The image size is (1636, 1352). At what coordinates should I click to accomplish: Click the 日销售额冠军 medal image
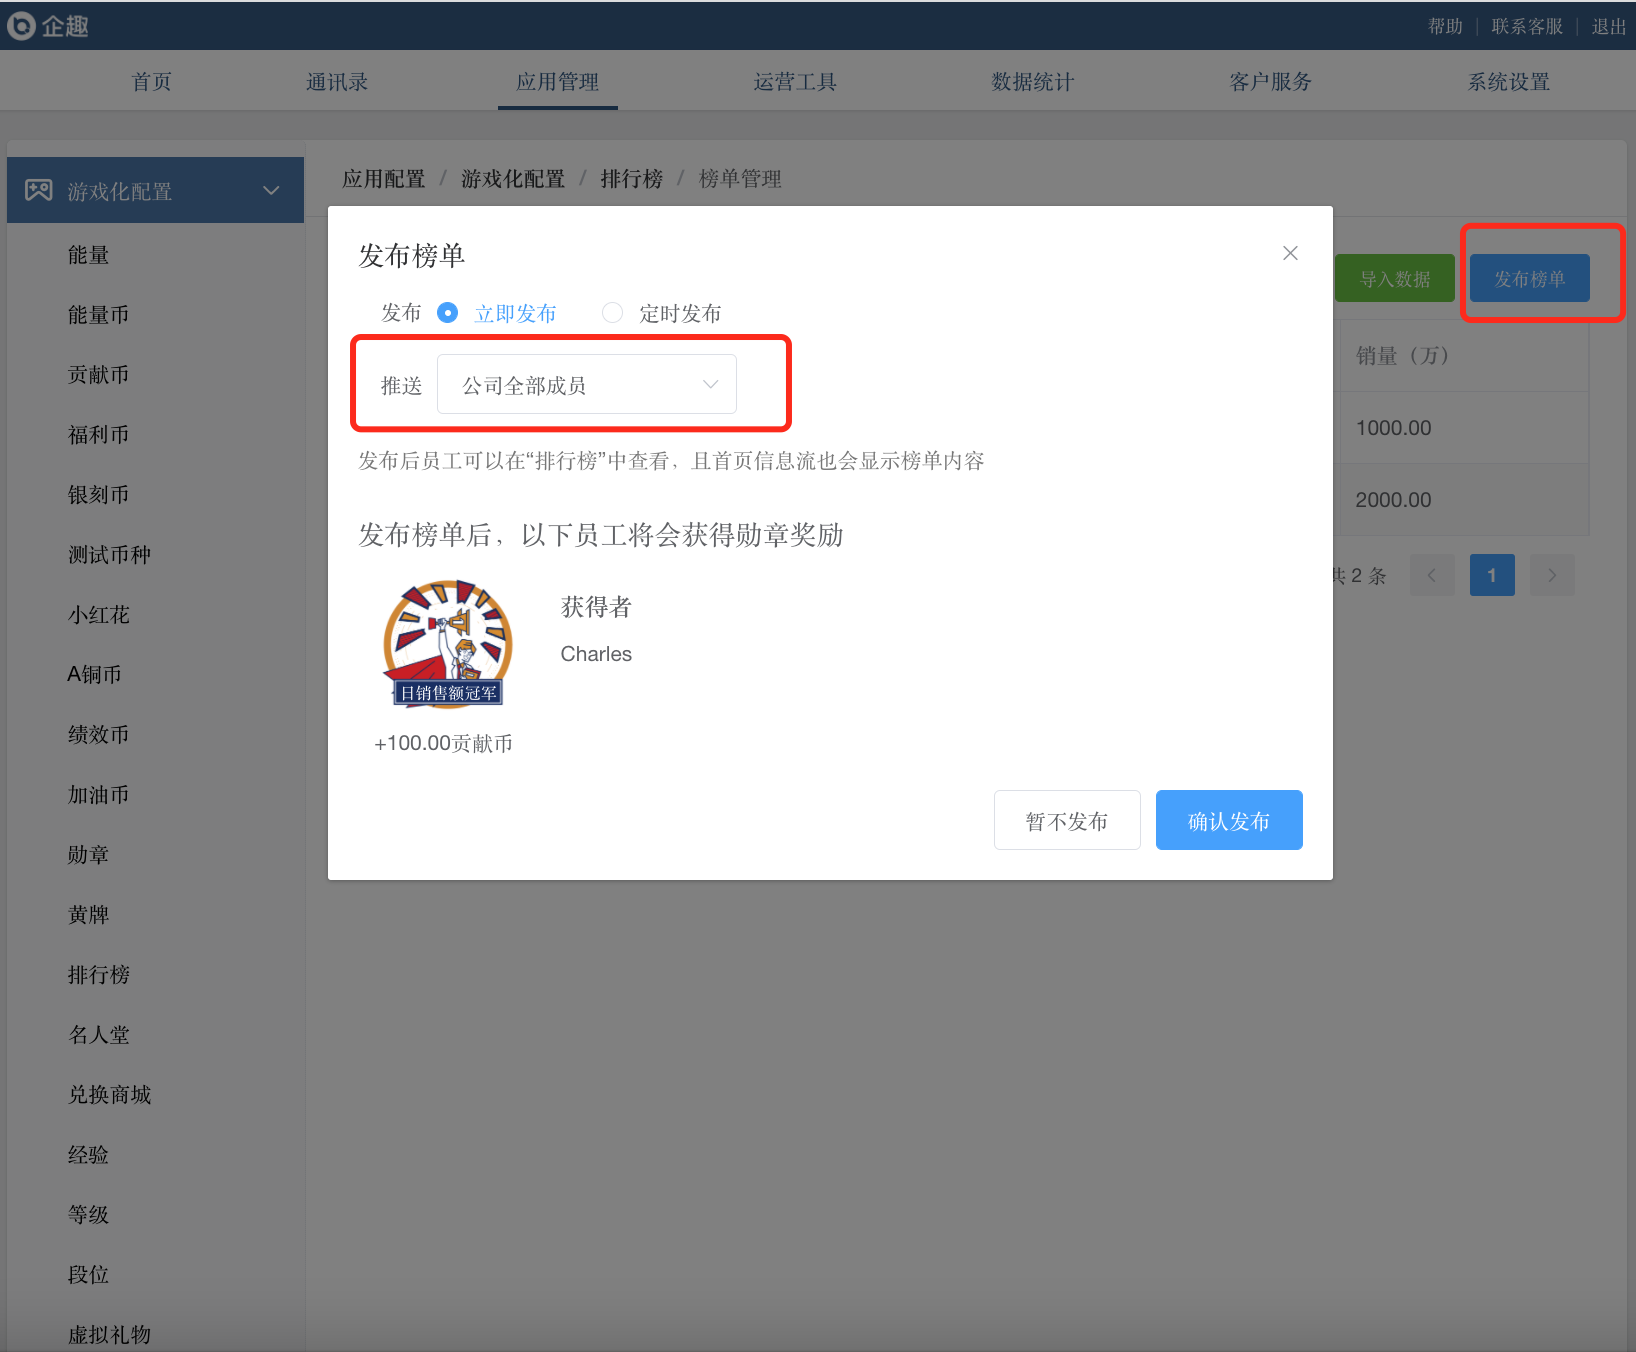(448, 644)
